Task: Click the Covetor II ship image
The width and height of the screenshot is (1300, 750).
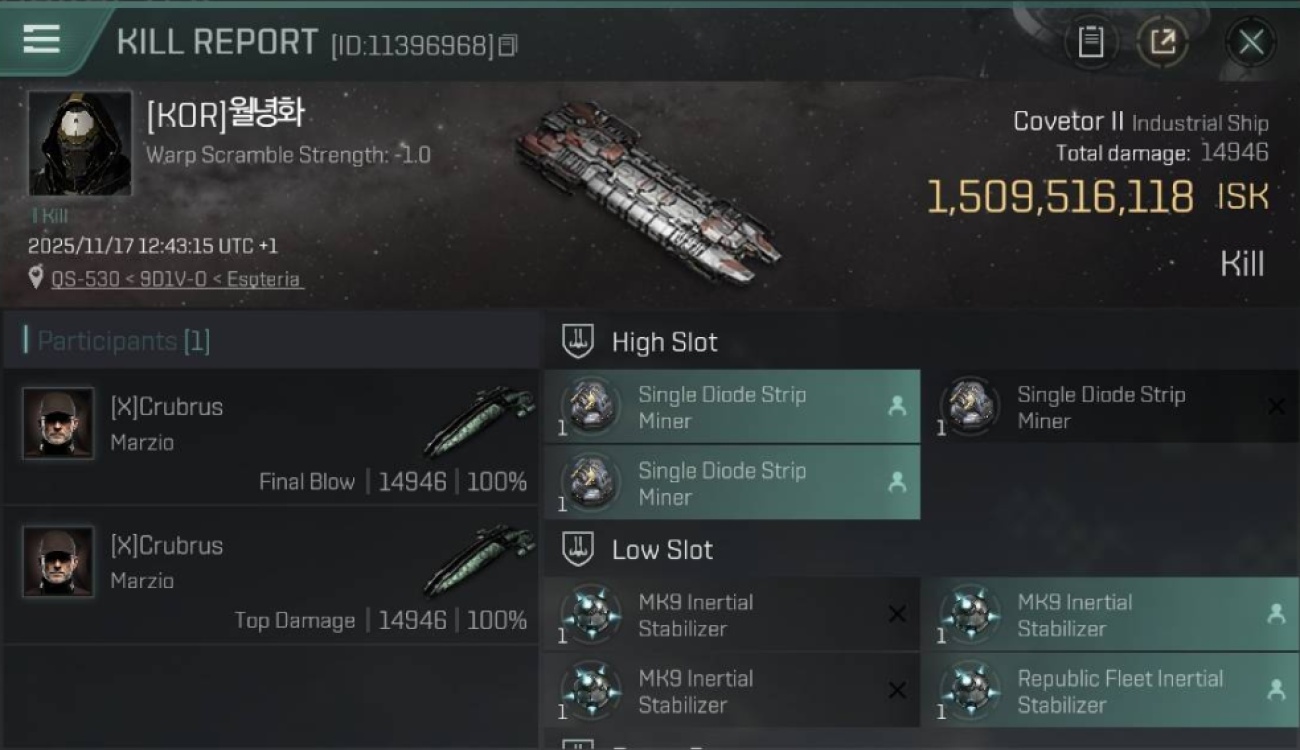Action: [x=647, y=192]
